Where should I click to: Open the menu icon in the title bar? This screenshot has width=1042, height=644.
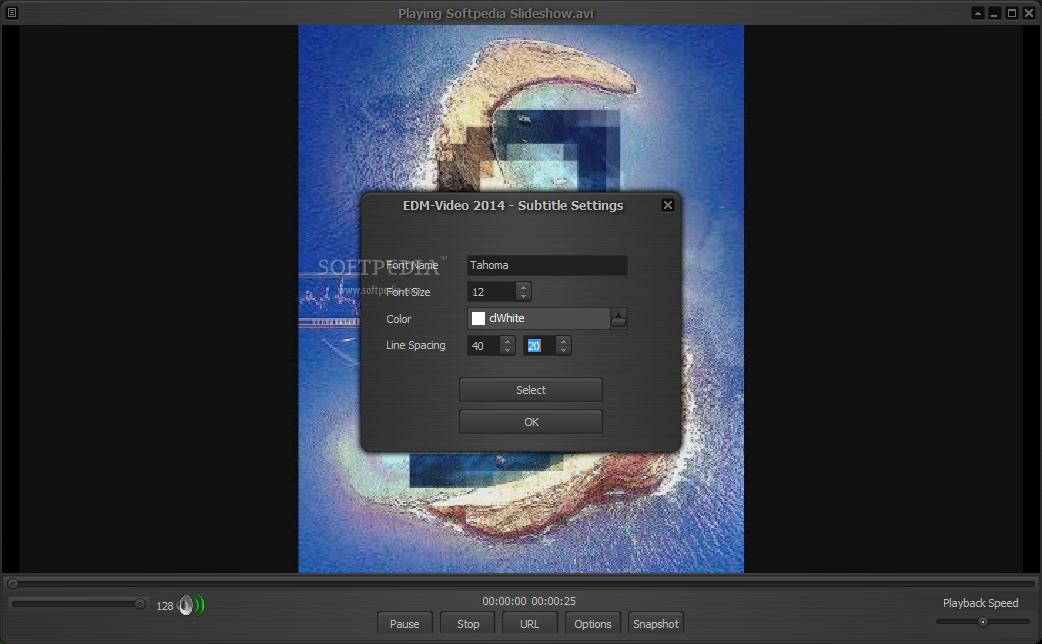[x=12, y=13]
